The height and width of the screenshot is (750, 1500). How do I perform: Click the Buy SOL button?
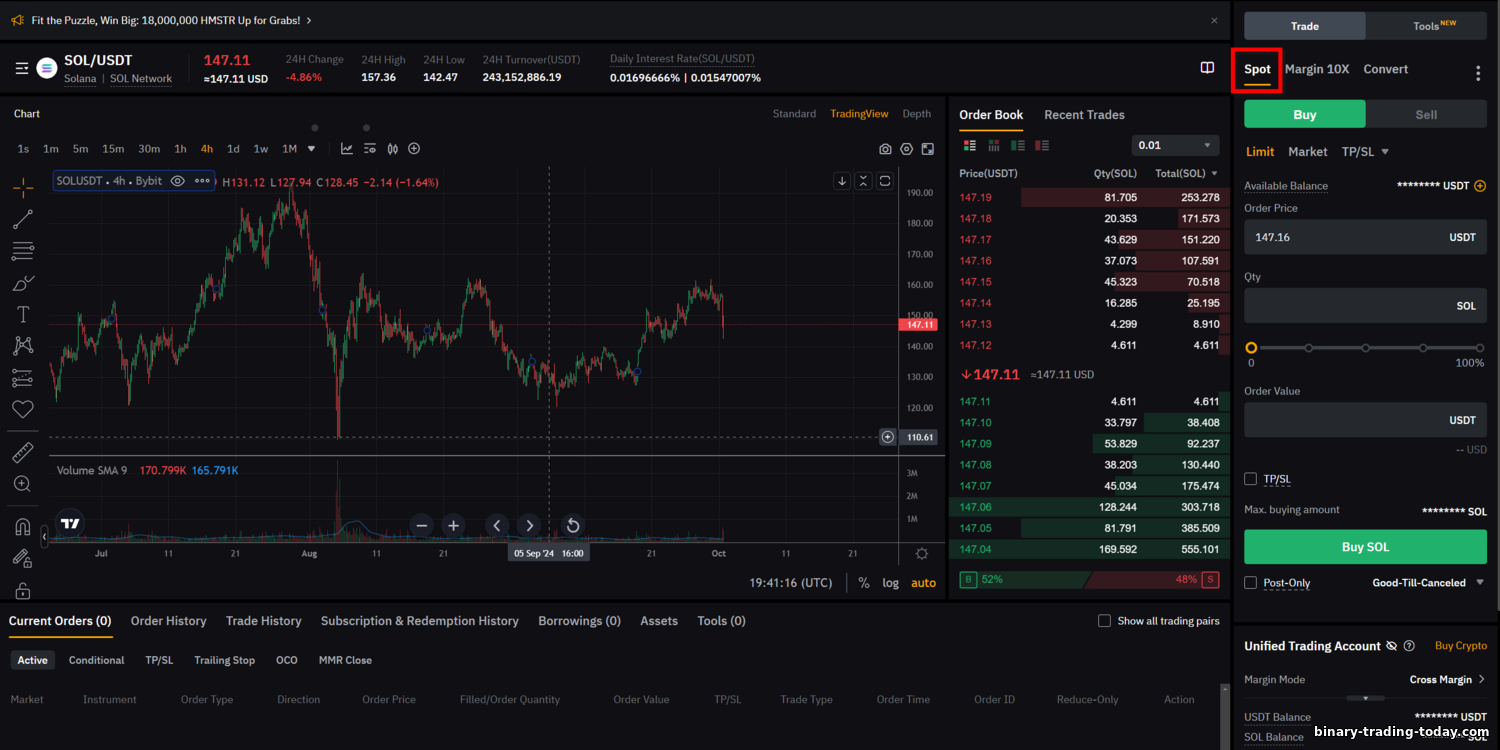pos(1365,547)
